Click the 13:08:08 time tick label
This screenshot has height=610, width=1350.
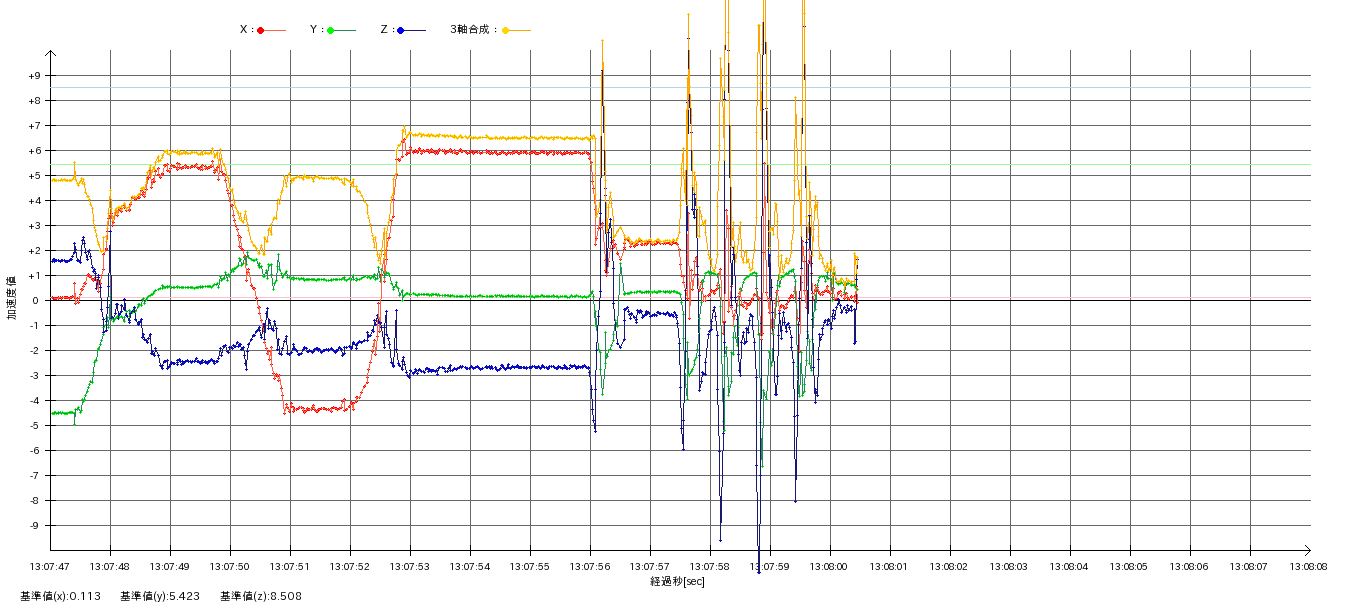[x=1308, y=566]
